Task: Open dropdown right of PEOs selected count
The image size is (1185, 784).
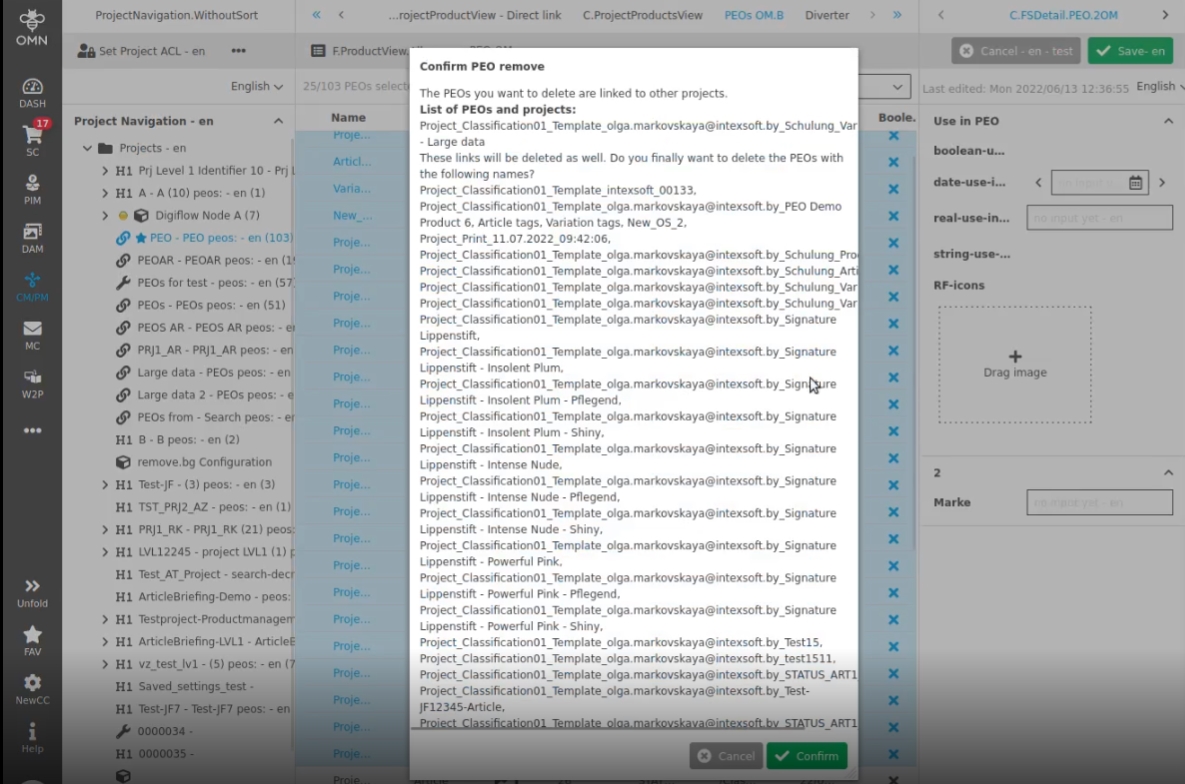Action: pos(897,86)
